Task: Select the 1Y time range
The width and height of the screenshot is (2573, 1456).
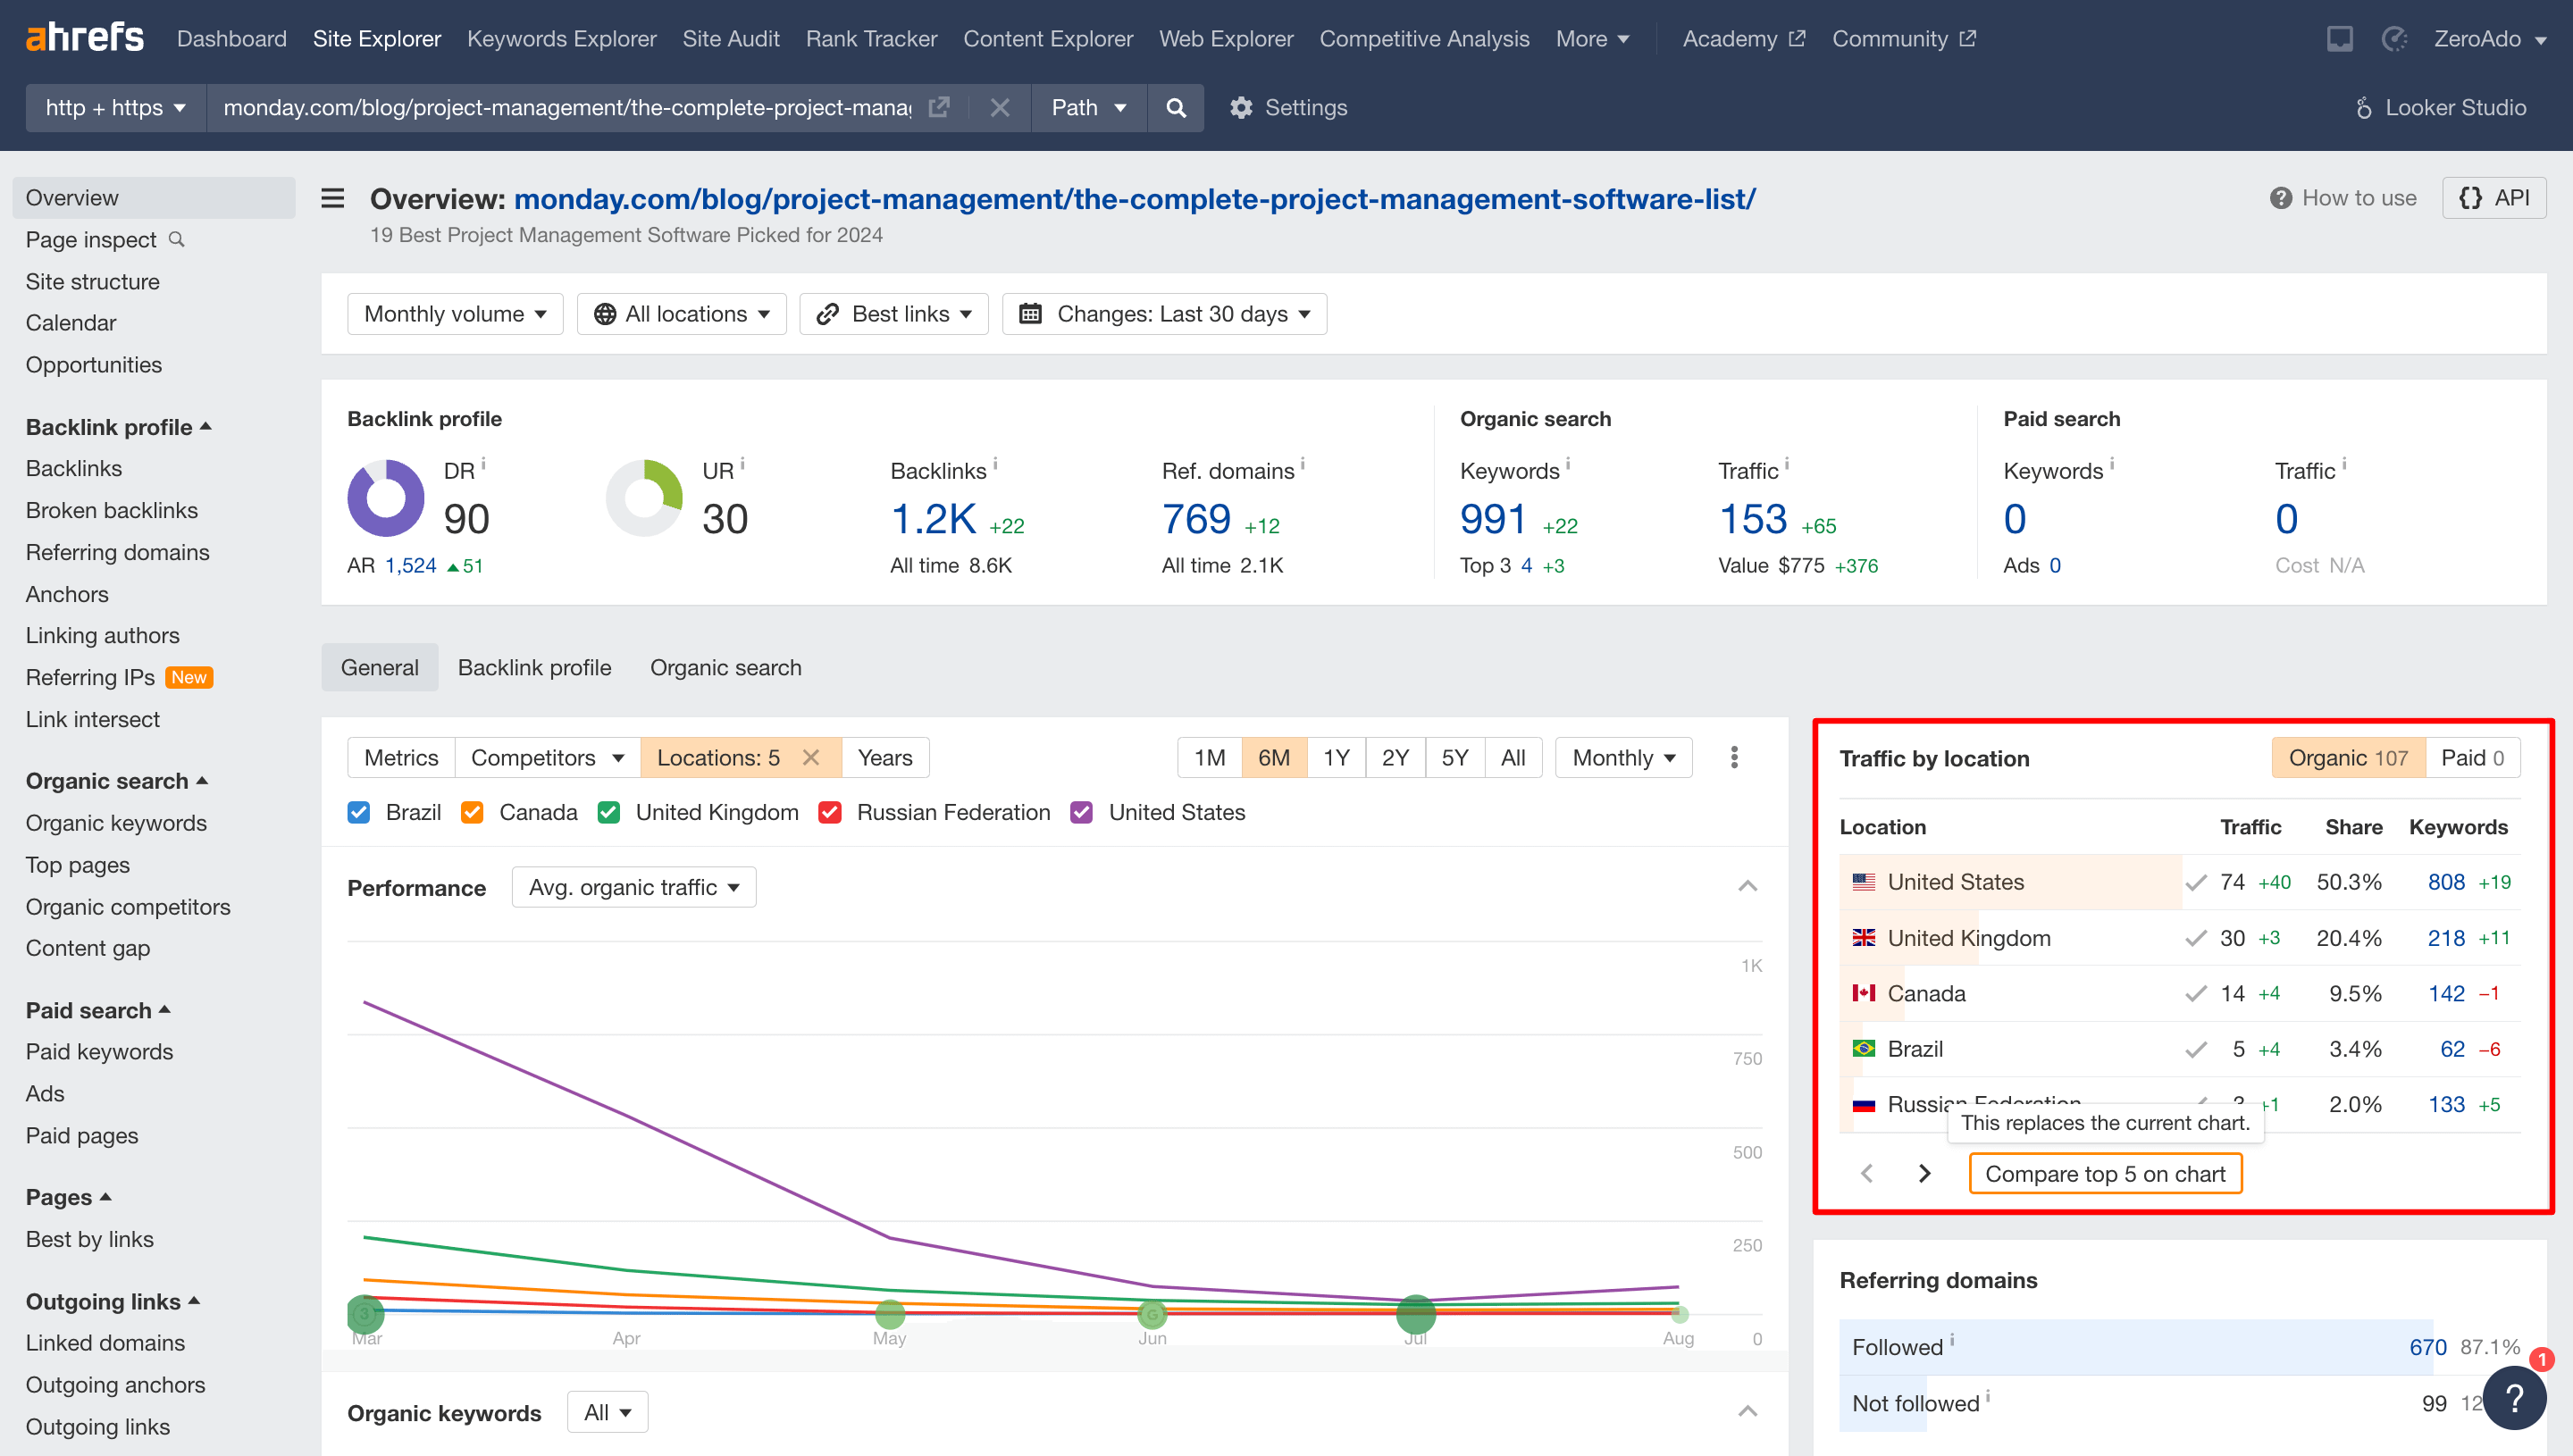Action: point(1336,757)
